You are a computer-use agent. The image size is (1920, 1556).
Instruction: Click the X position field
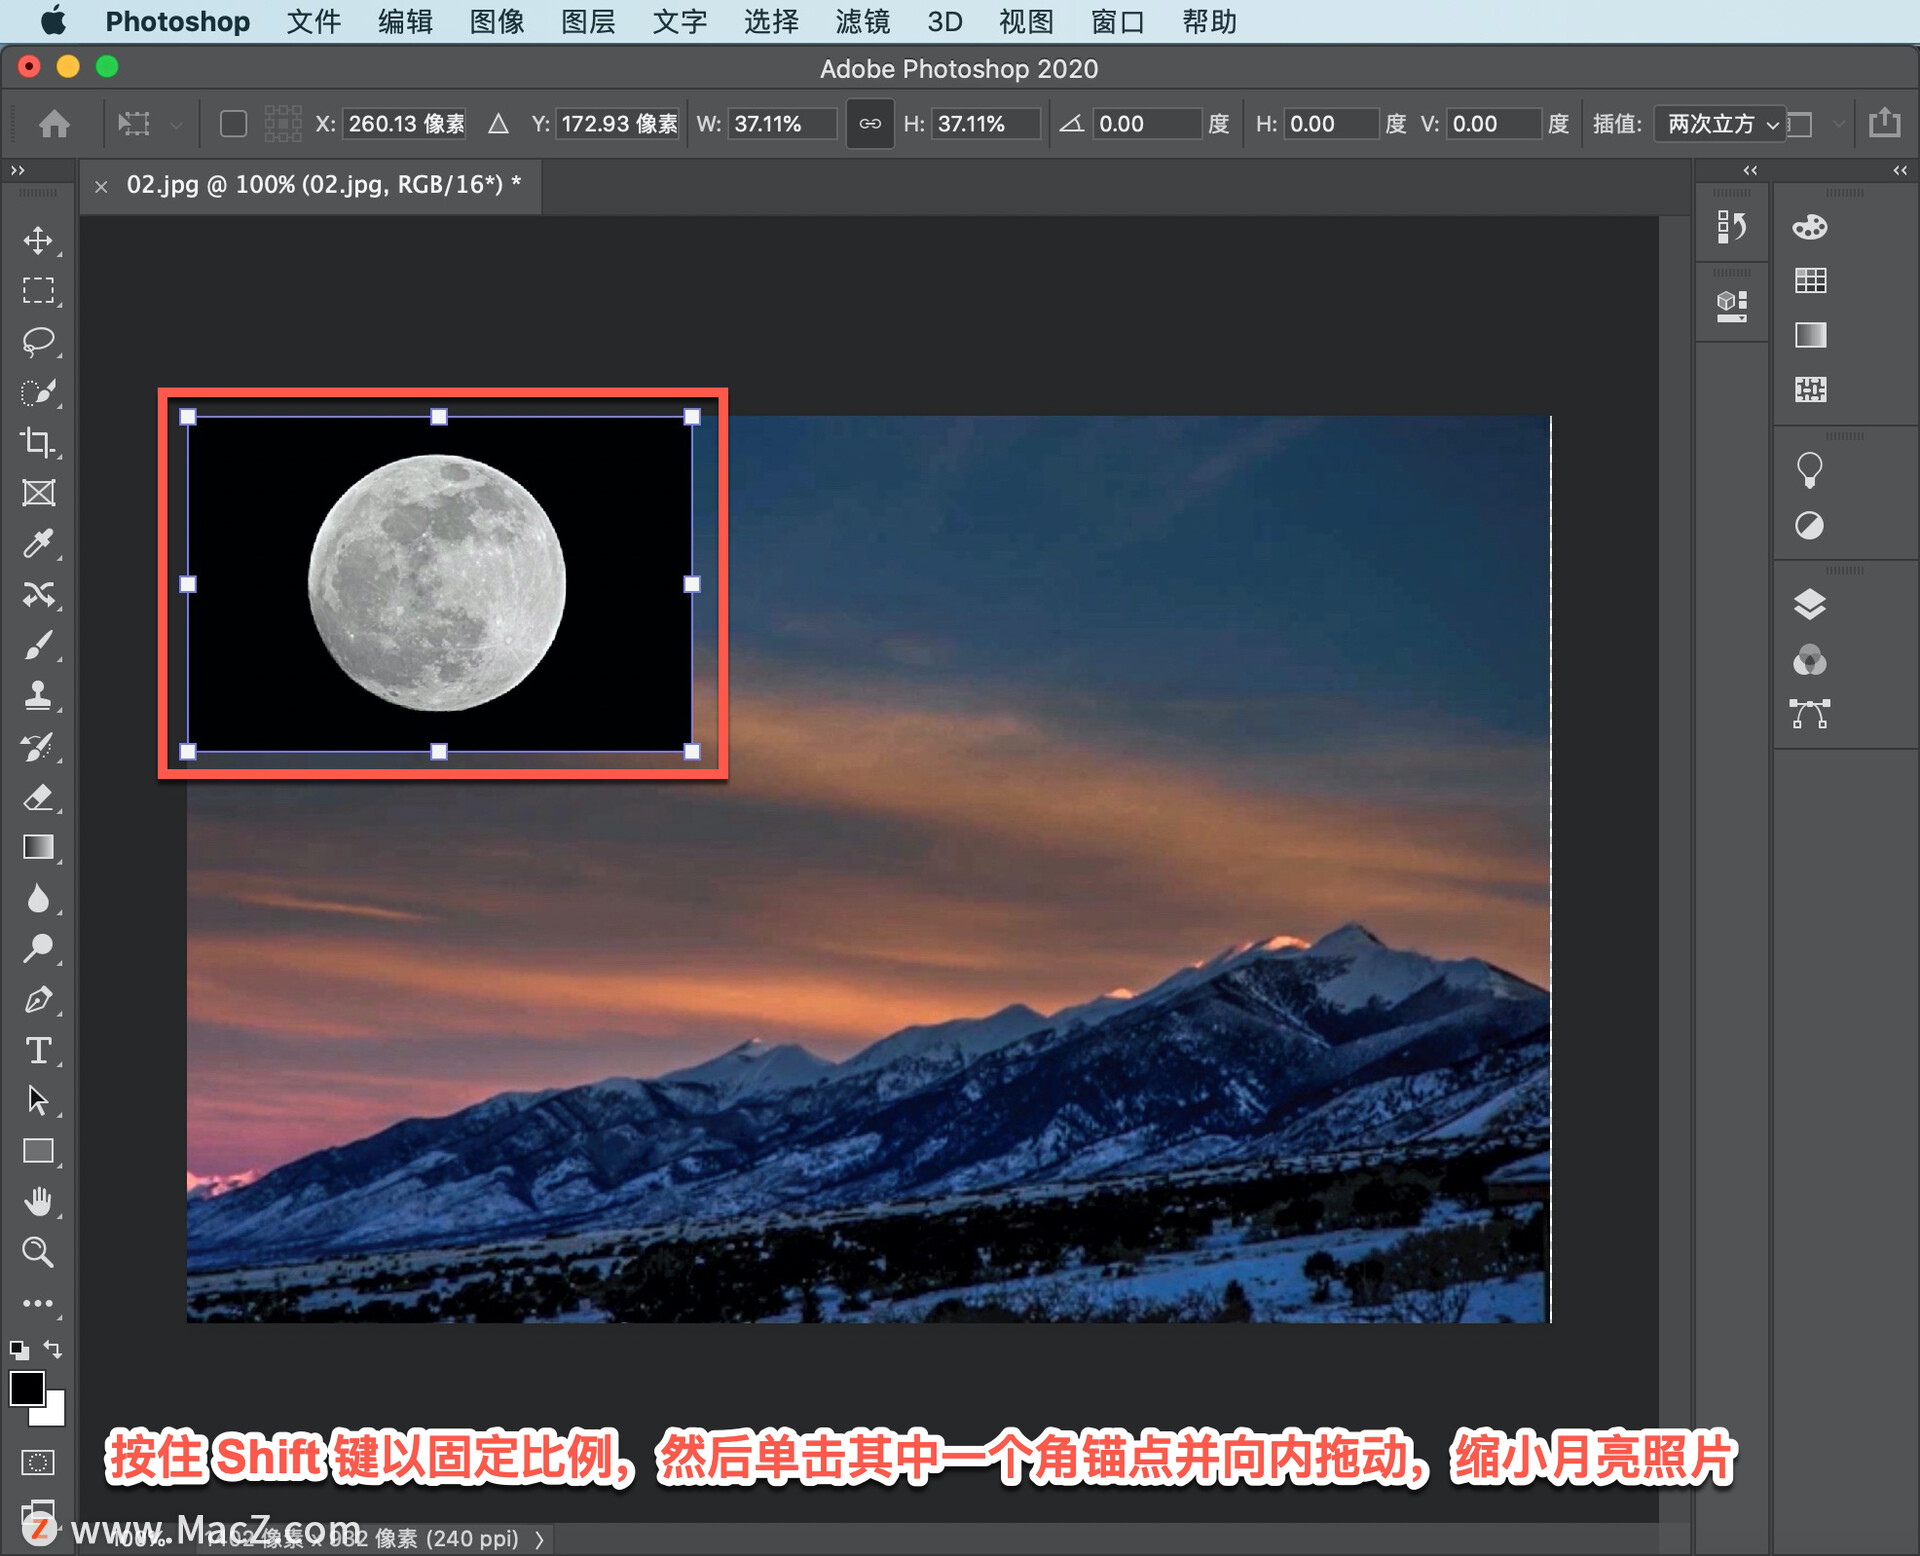coord(405,124)
